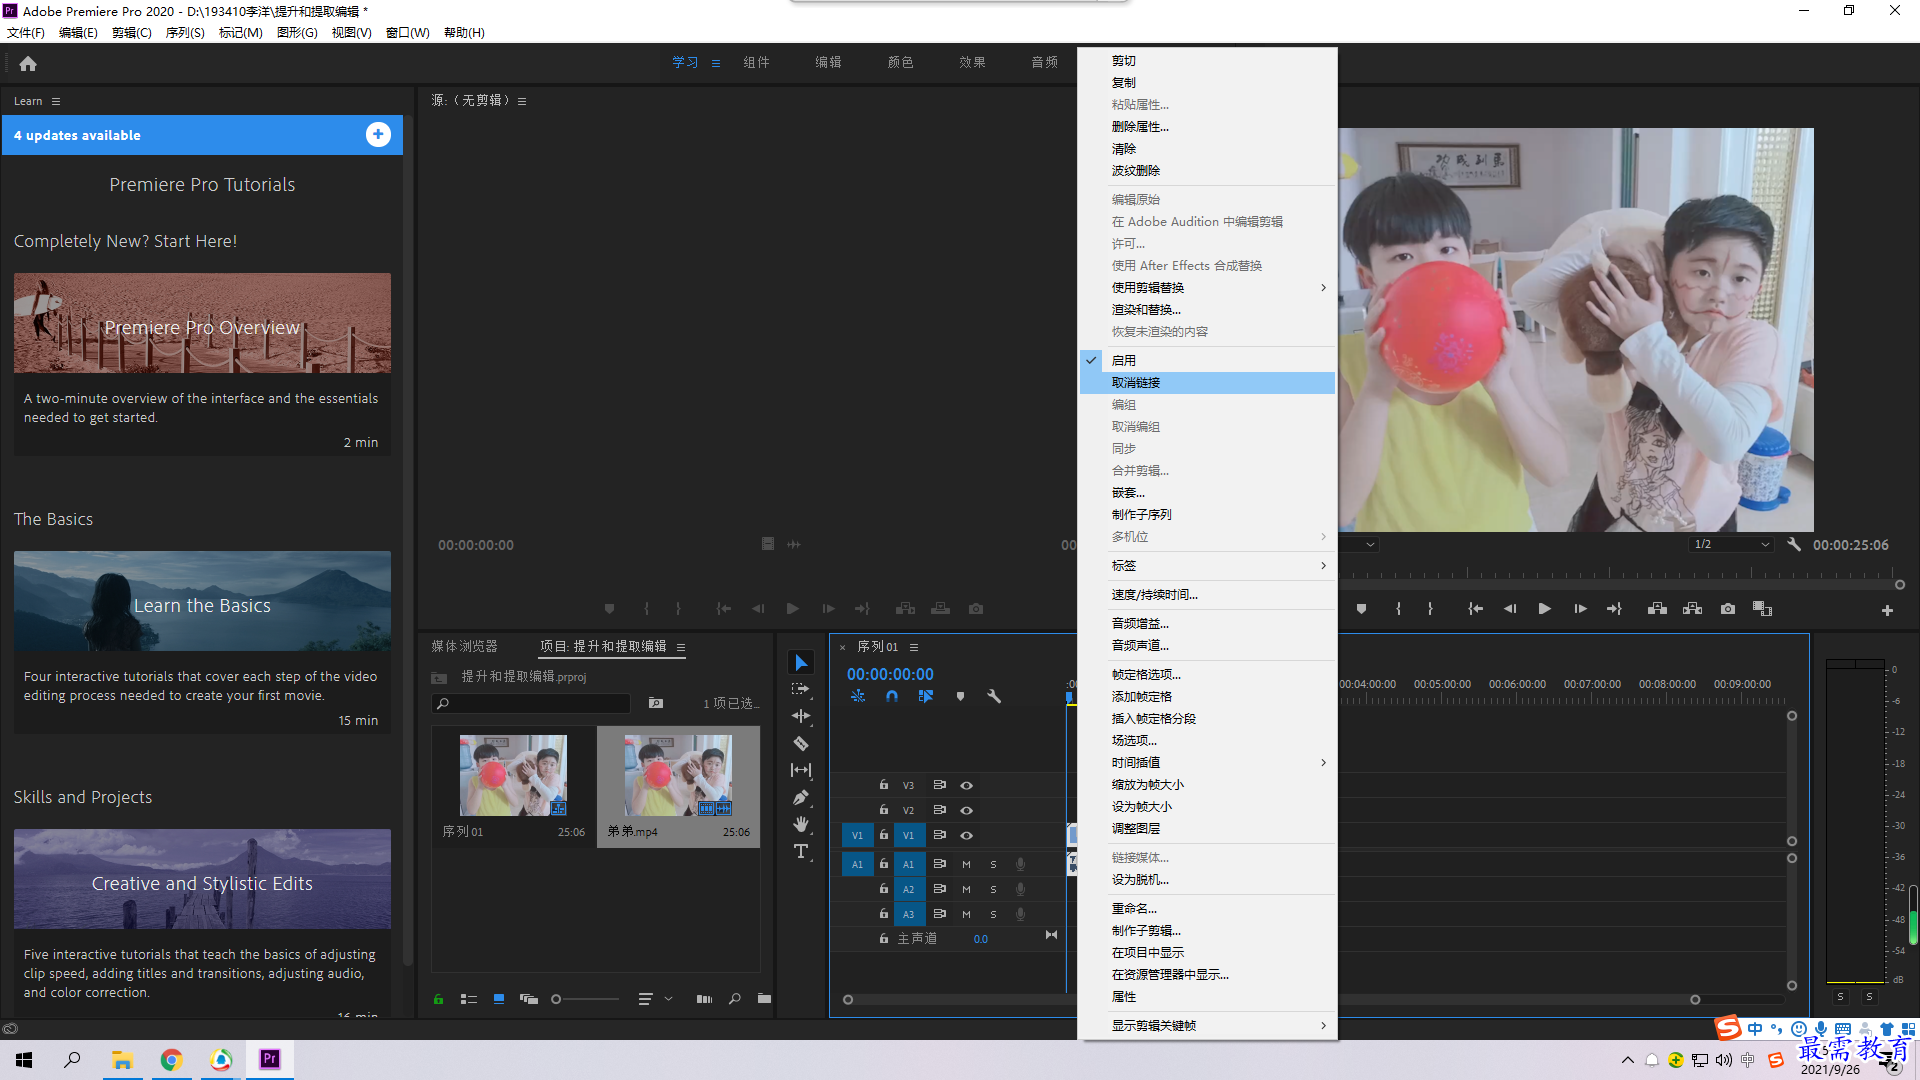Expand the 4 updates available banner
This screenshot has width=1920, height=1080.
pyautogui.click(x=378, y=135)
